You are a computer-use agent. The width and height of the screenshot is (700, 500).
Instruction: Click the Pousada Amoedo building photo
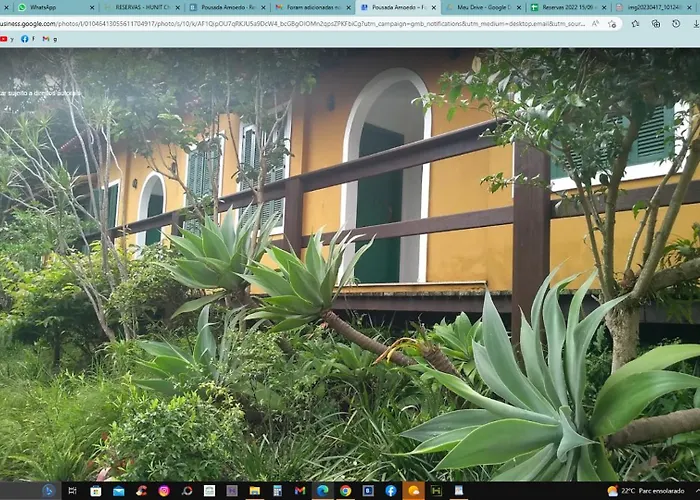[350, 264]
